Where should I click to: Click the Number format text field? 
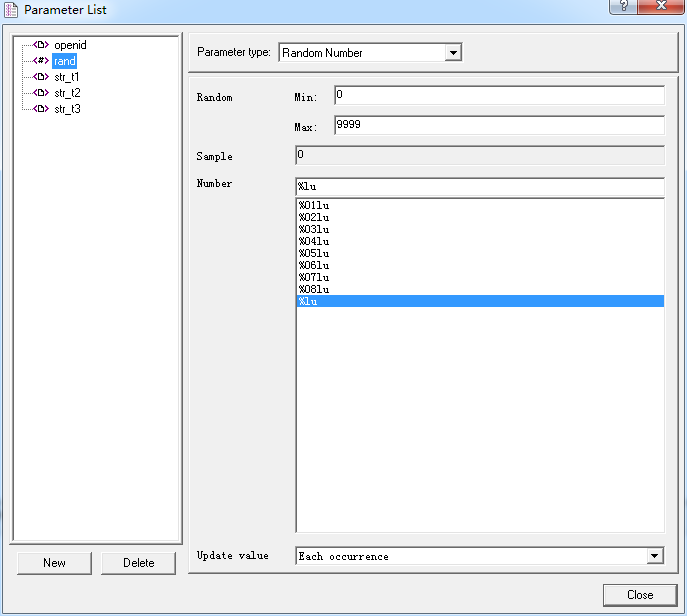[480, 187]
